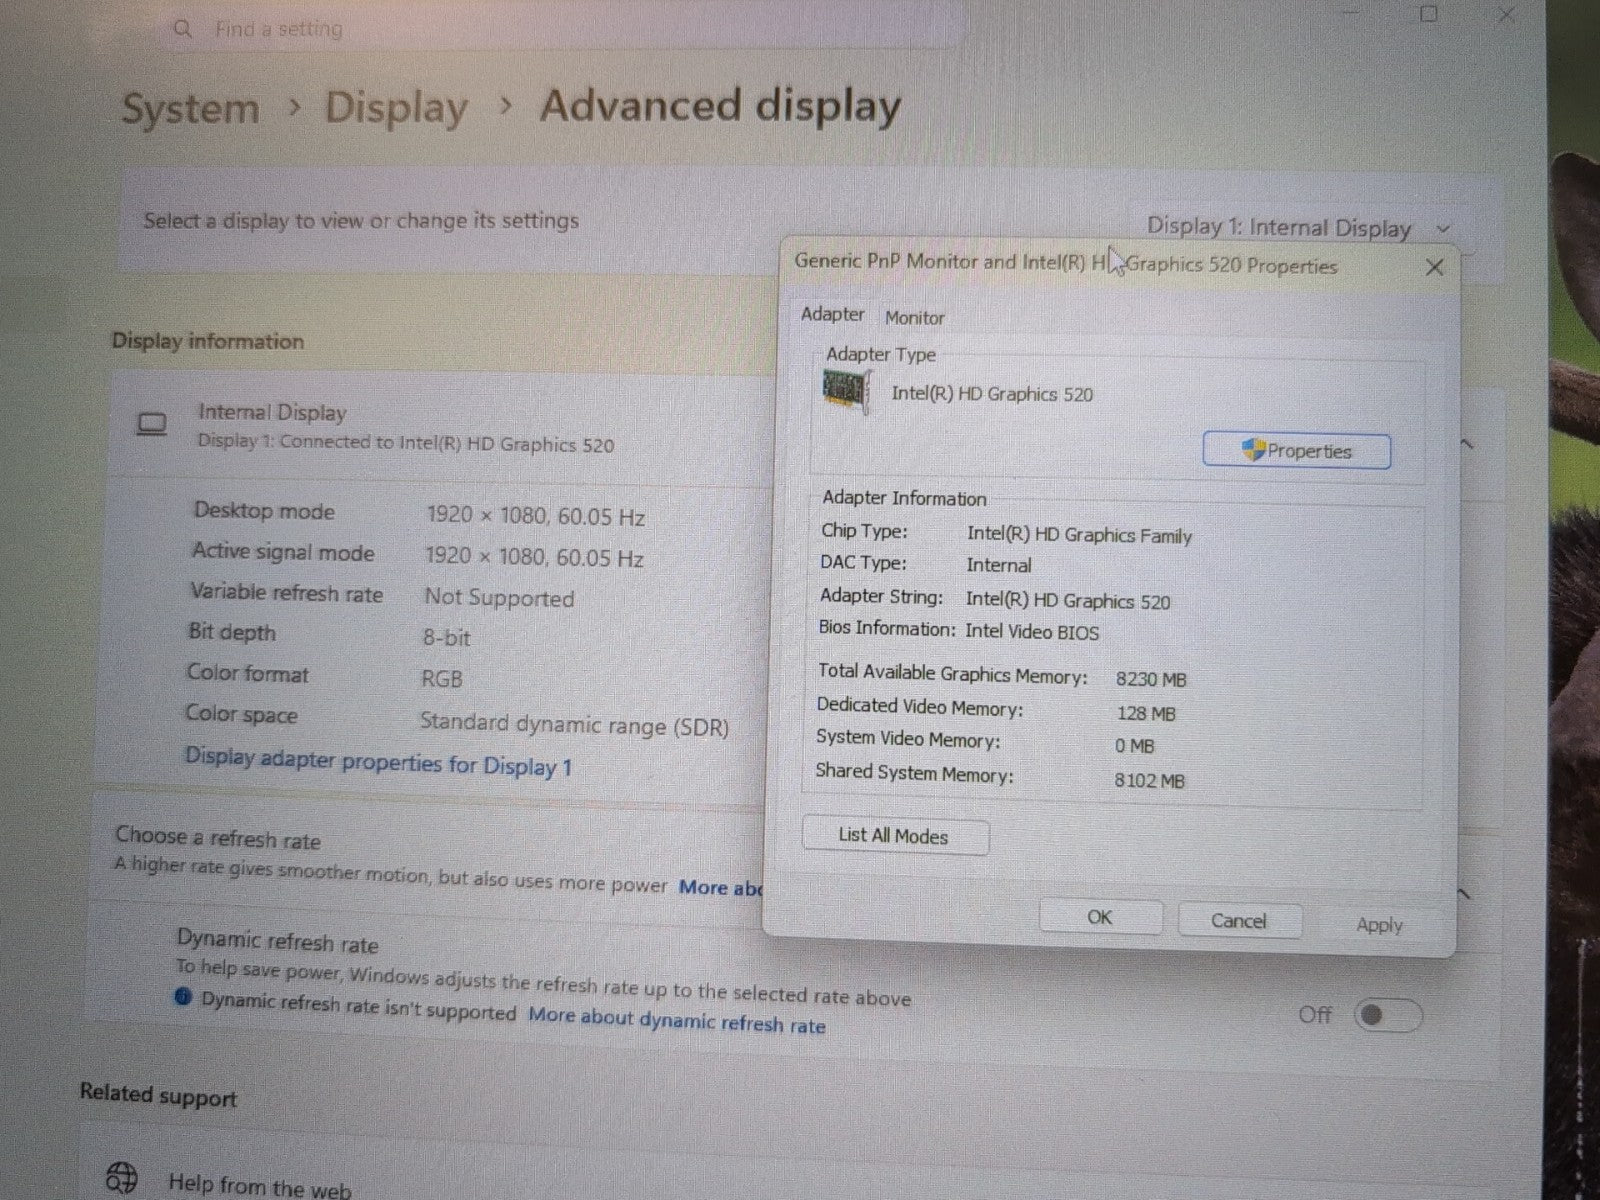Click the search magnifier icon
Screen dimensions: 1600x1200
pyautogui.click(x=182, y=29)
